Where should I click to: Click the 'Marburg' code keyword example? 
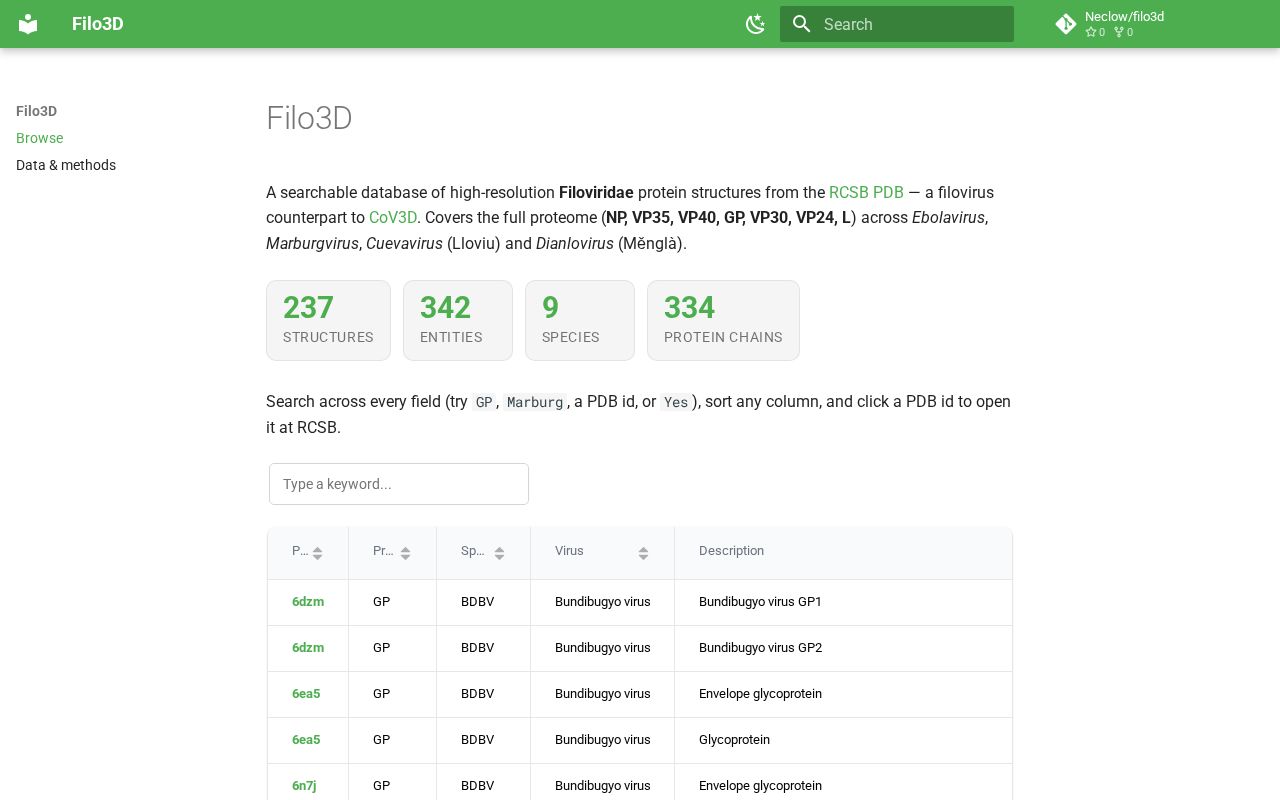click(x=535, y=402)
